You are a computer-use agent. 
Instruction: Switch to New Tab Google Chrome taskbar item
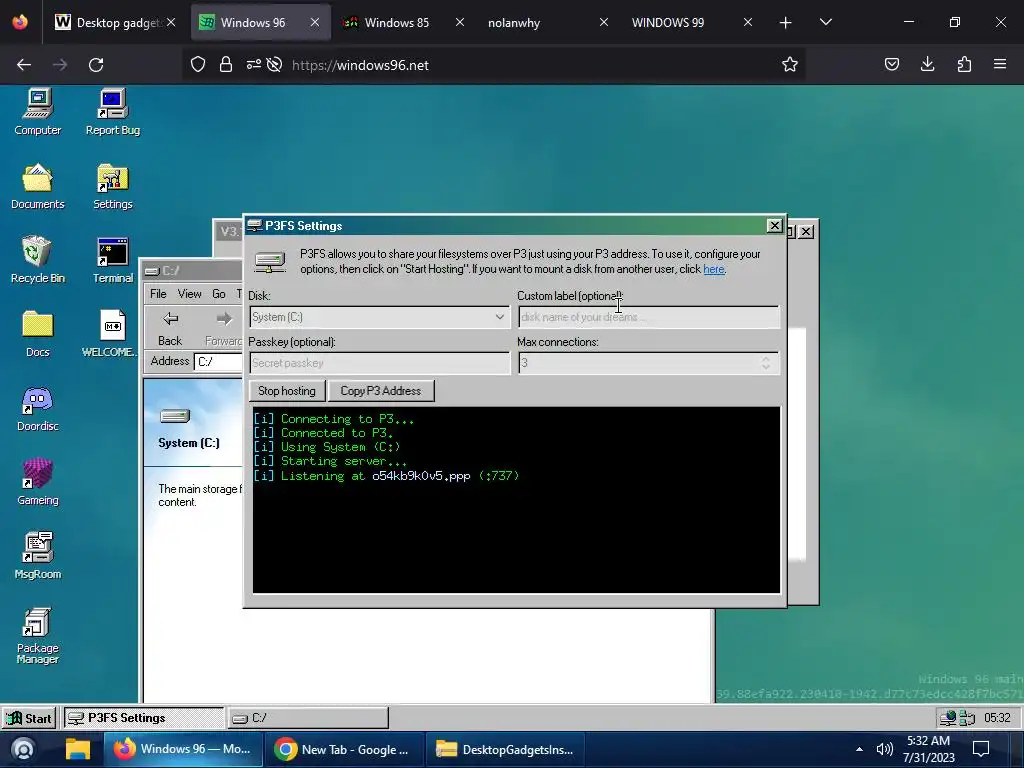click(x=344, y=749)
